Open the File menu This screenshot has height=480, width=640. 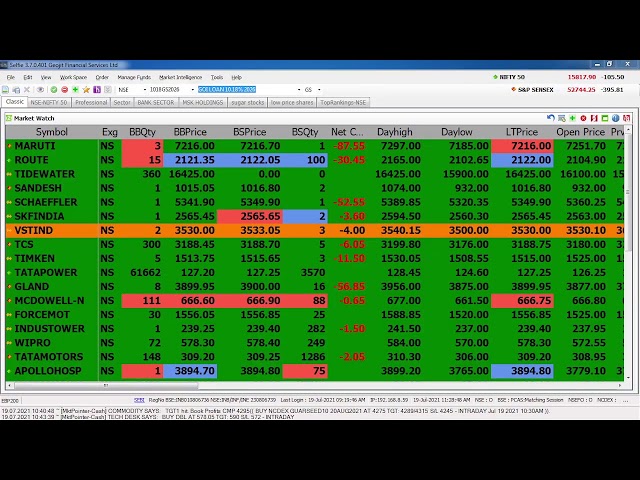pos(11,77)
